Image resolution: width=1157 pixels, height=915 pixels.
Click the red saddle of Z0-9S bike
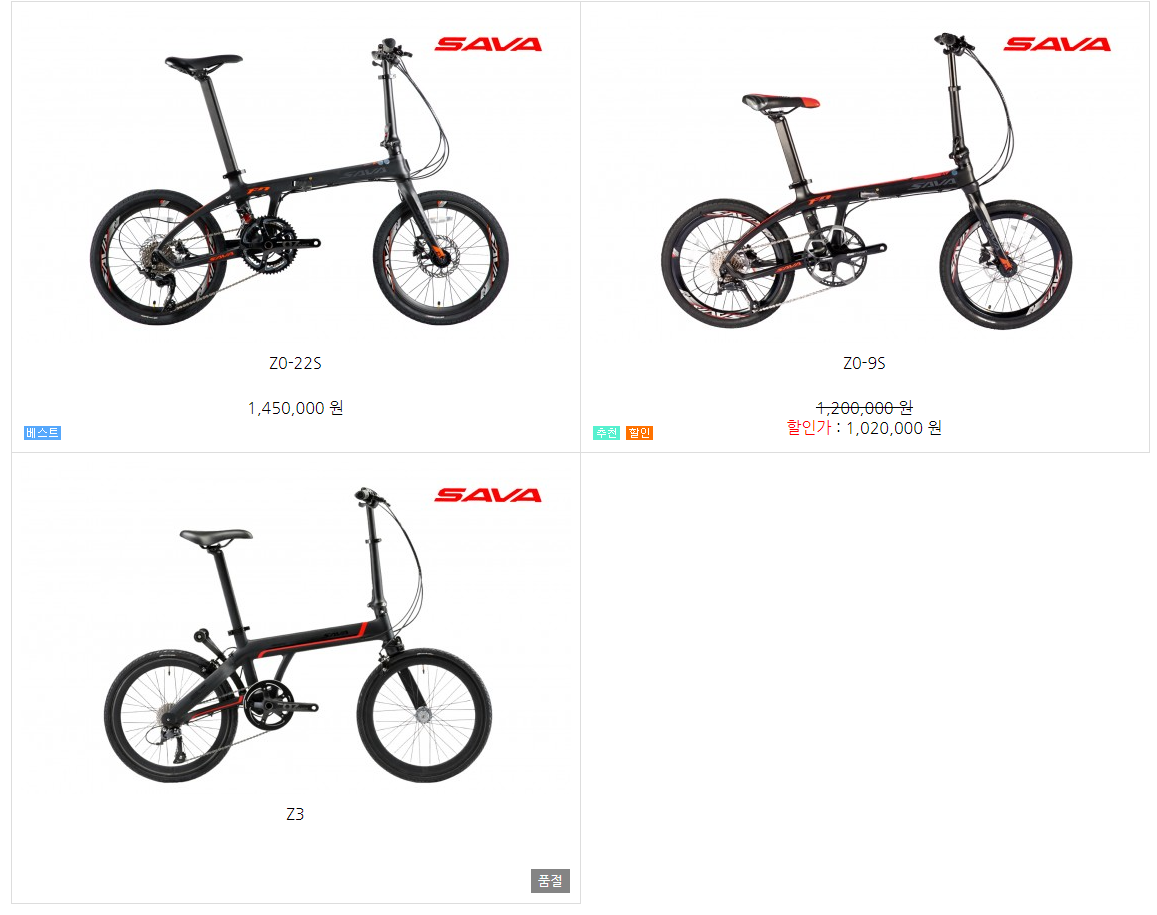781,103
